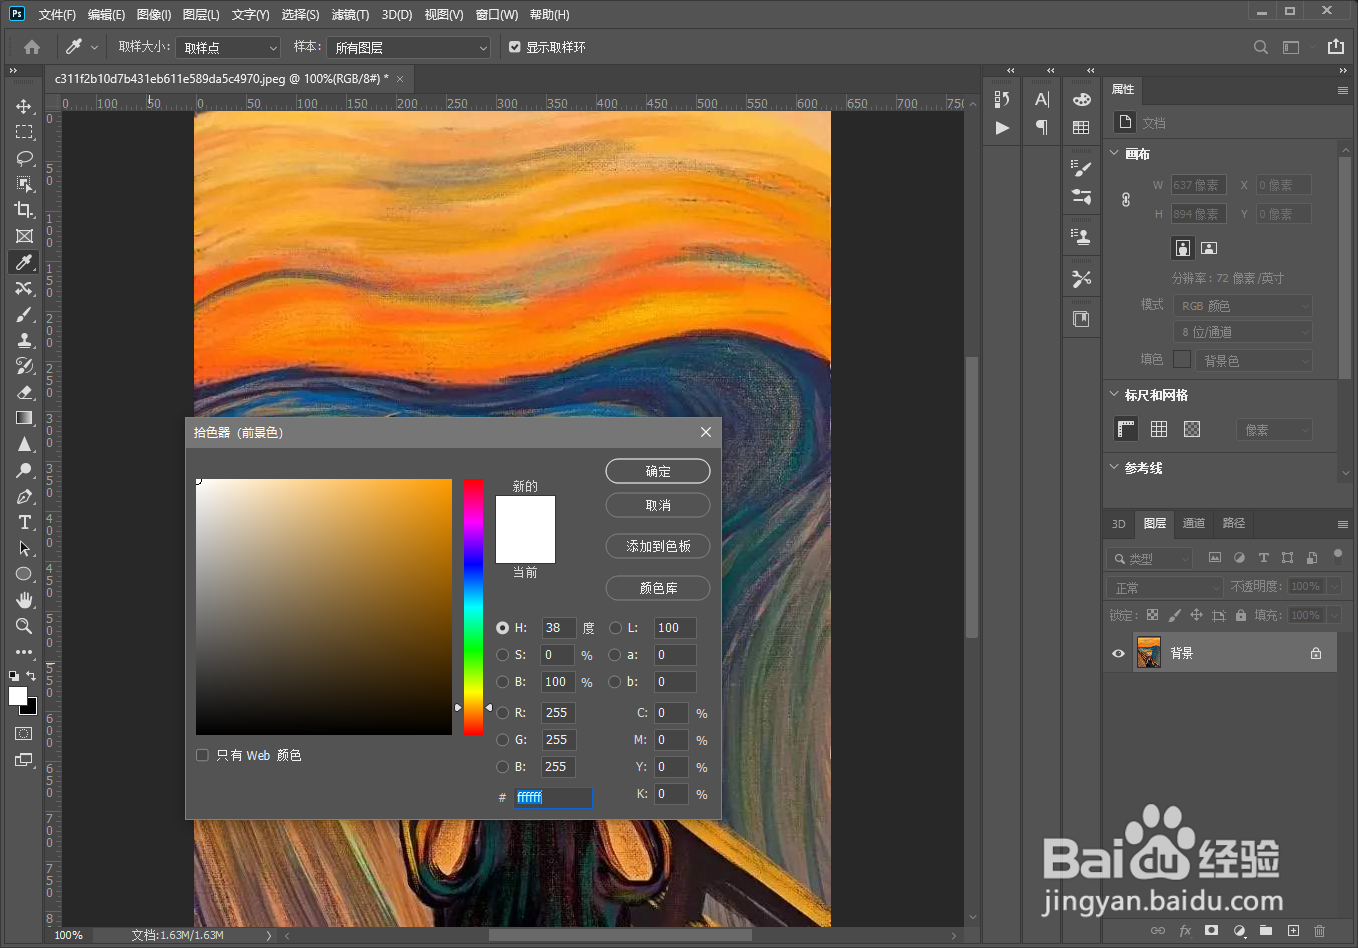The height and width of the screenshot is (948, 1358).
Task: Click the canvas W width input field
Action: (x=1199, y=185)
